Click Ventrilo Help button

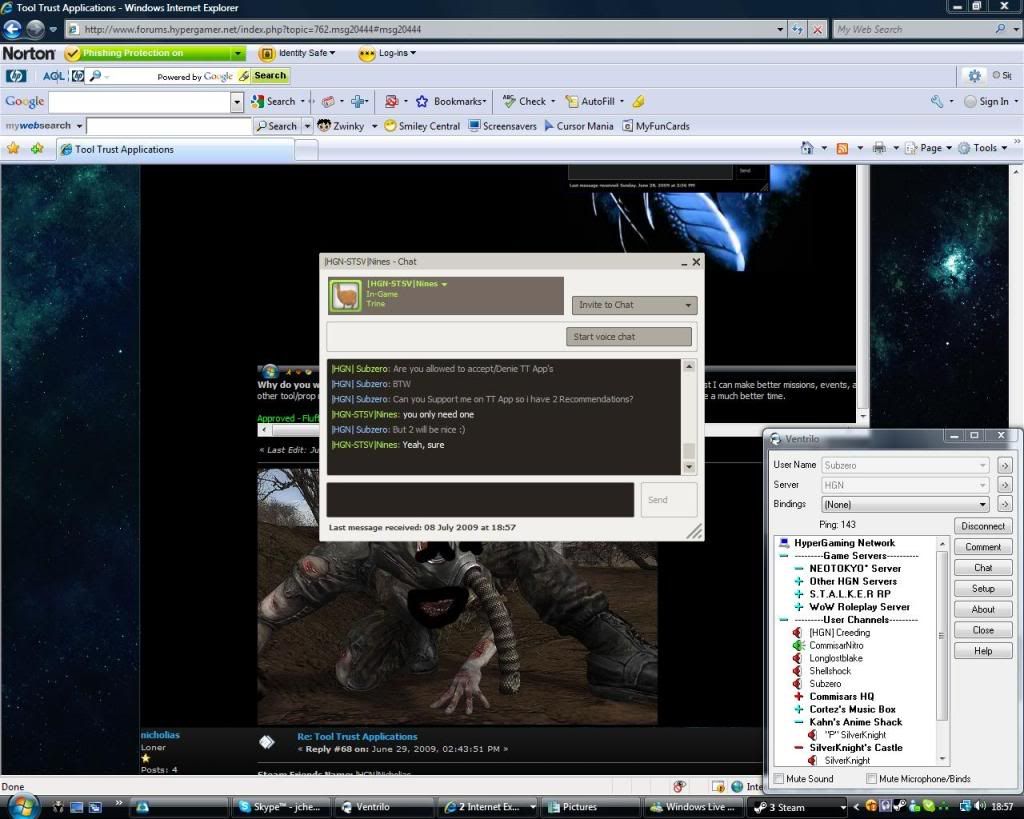click(983, 650)
